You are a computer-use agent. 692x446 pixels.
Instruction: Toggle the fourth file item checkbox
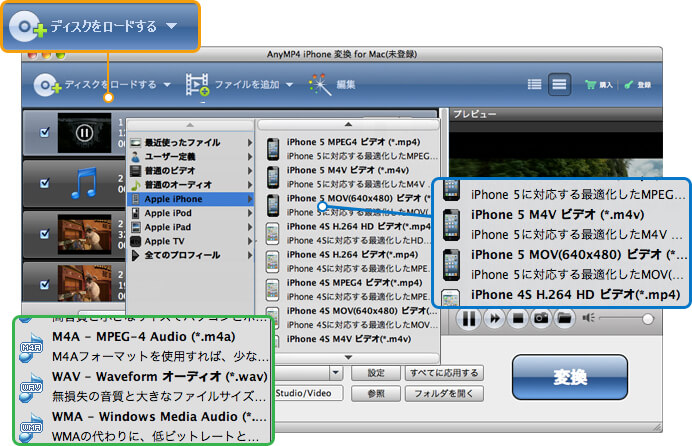(x=45, y=284)
